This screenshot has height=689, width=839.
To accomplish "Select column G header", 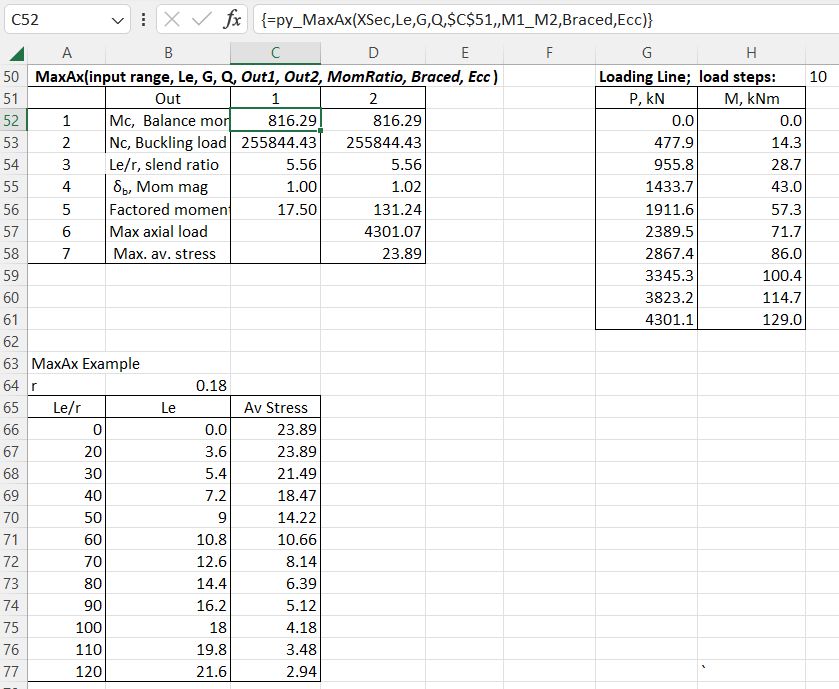I will 647,53.
